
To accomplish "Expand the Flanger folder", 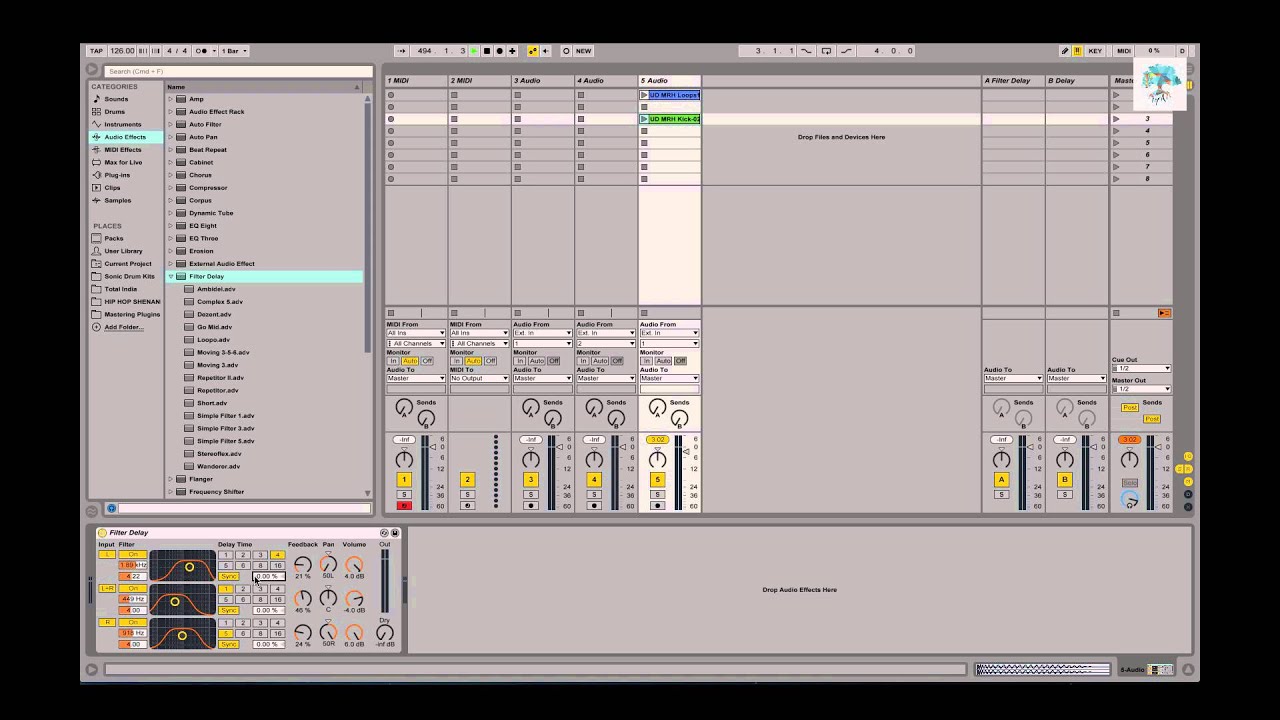I will [x=171, y=479].
